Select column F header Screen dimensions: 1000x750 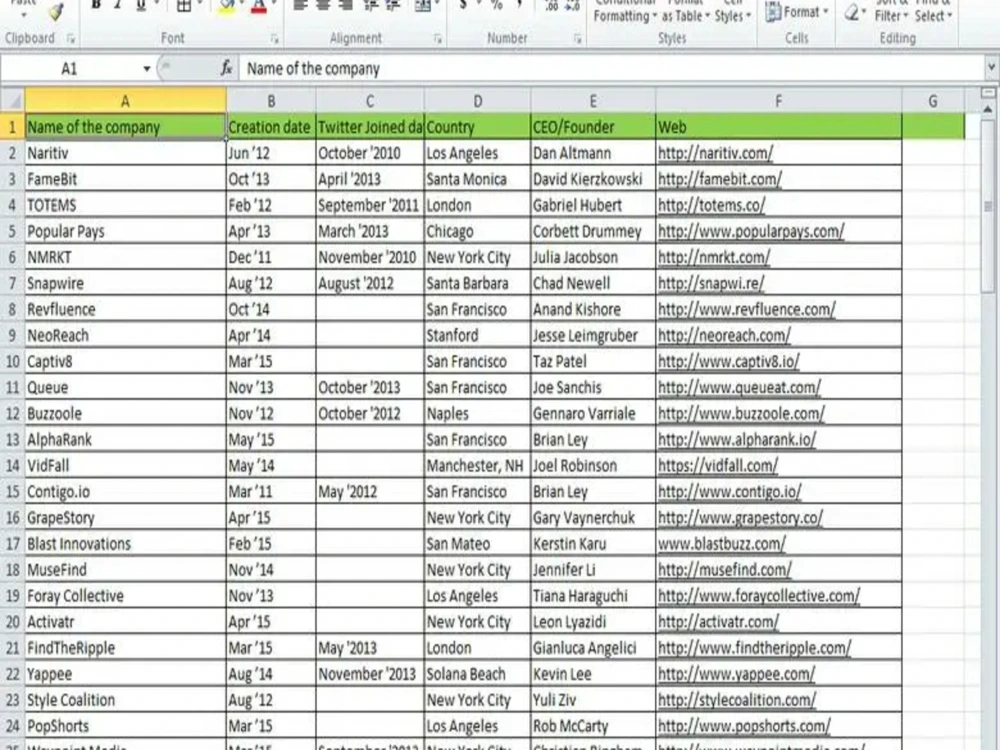[778, 101]
